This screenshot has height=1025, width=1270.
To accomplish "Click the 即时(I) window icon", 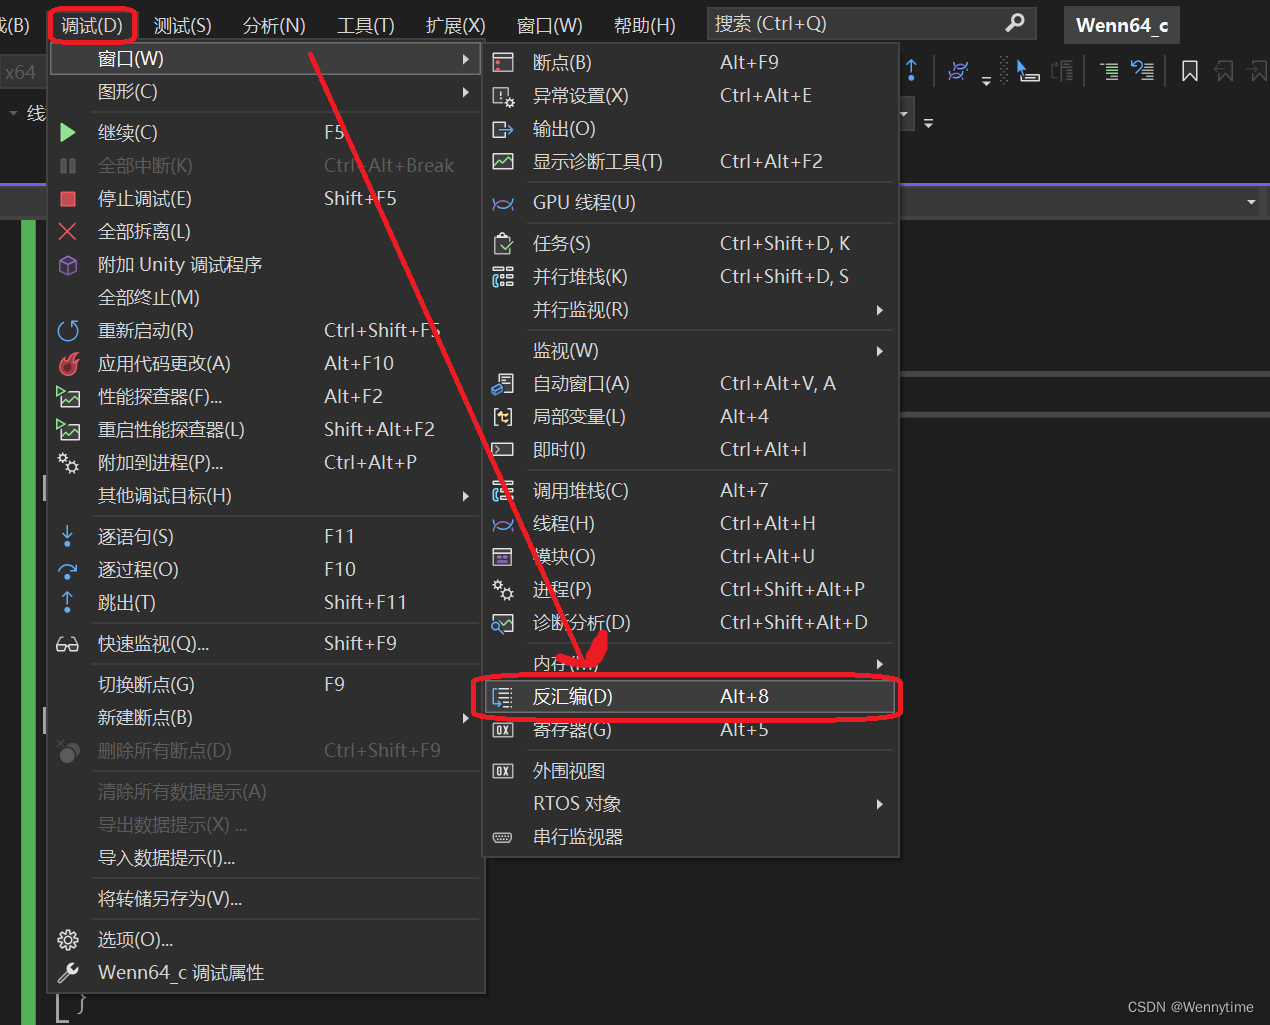I will click(503, 450).
